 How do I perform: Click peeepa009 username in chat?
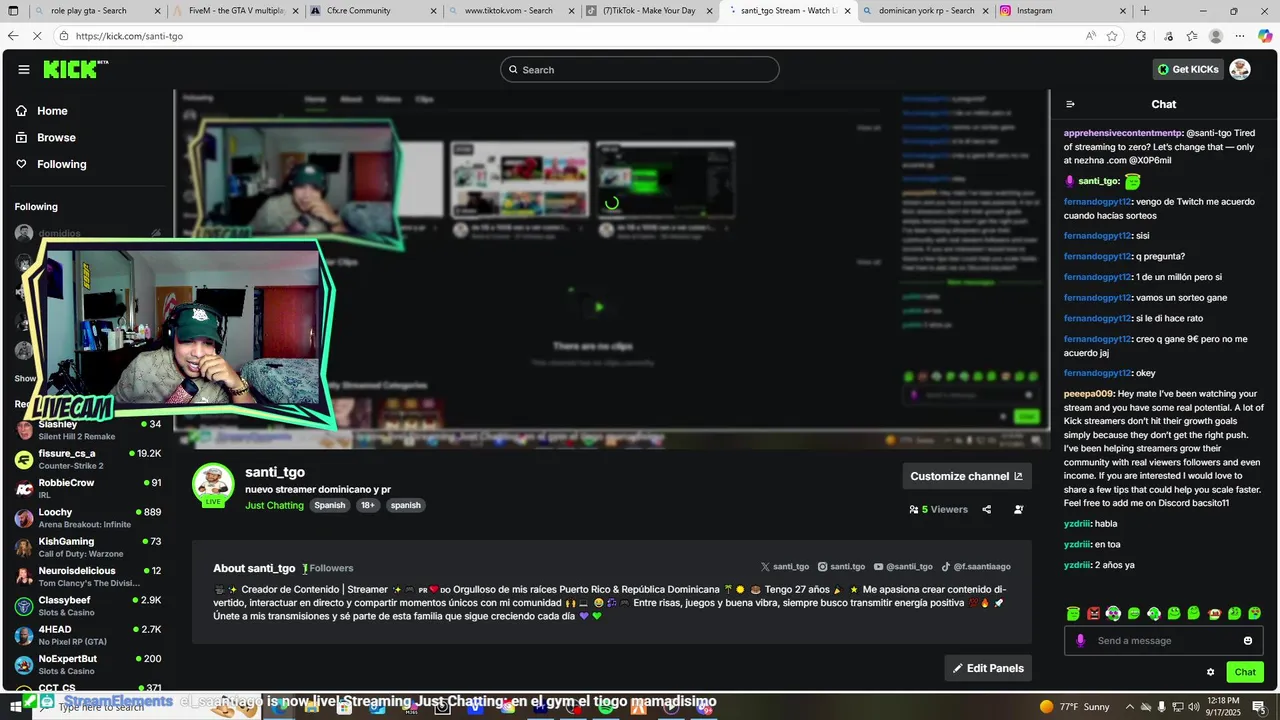1088,393
